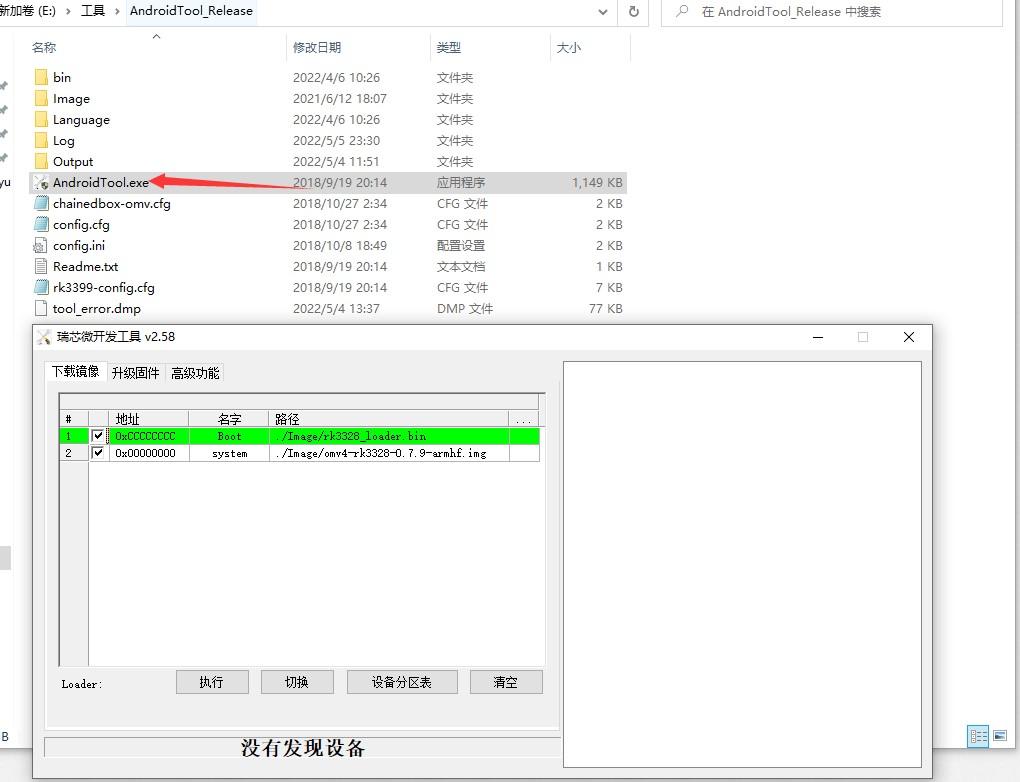This screenshot has height=782, width=1020.
Task: Click the 执行 button
Action: pos(212,681)
